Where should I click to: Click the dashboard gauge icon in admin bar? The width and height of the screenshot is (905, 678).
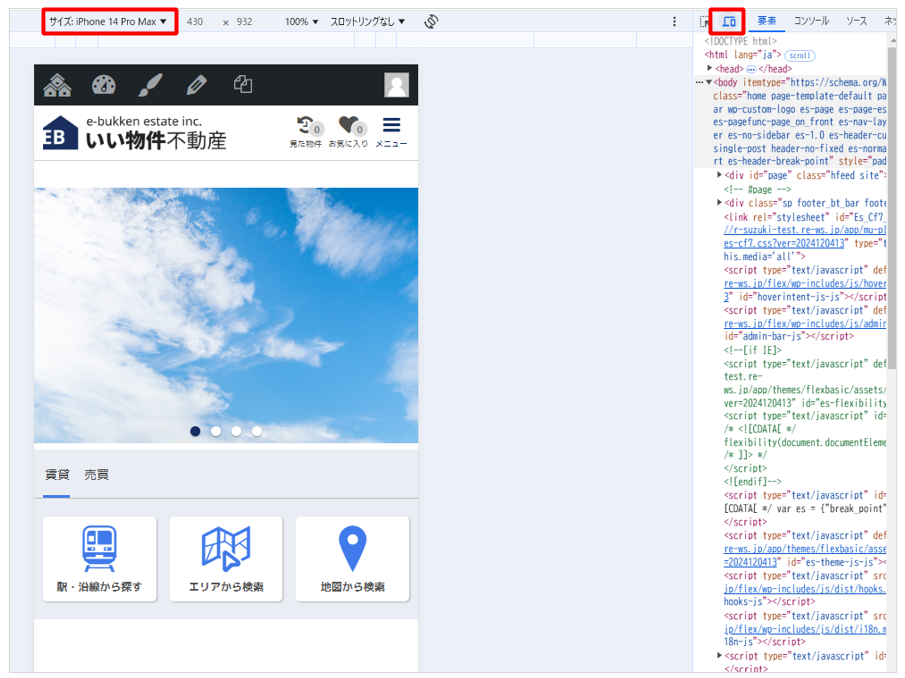(x=104, y=85)
